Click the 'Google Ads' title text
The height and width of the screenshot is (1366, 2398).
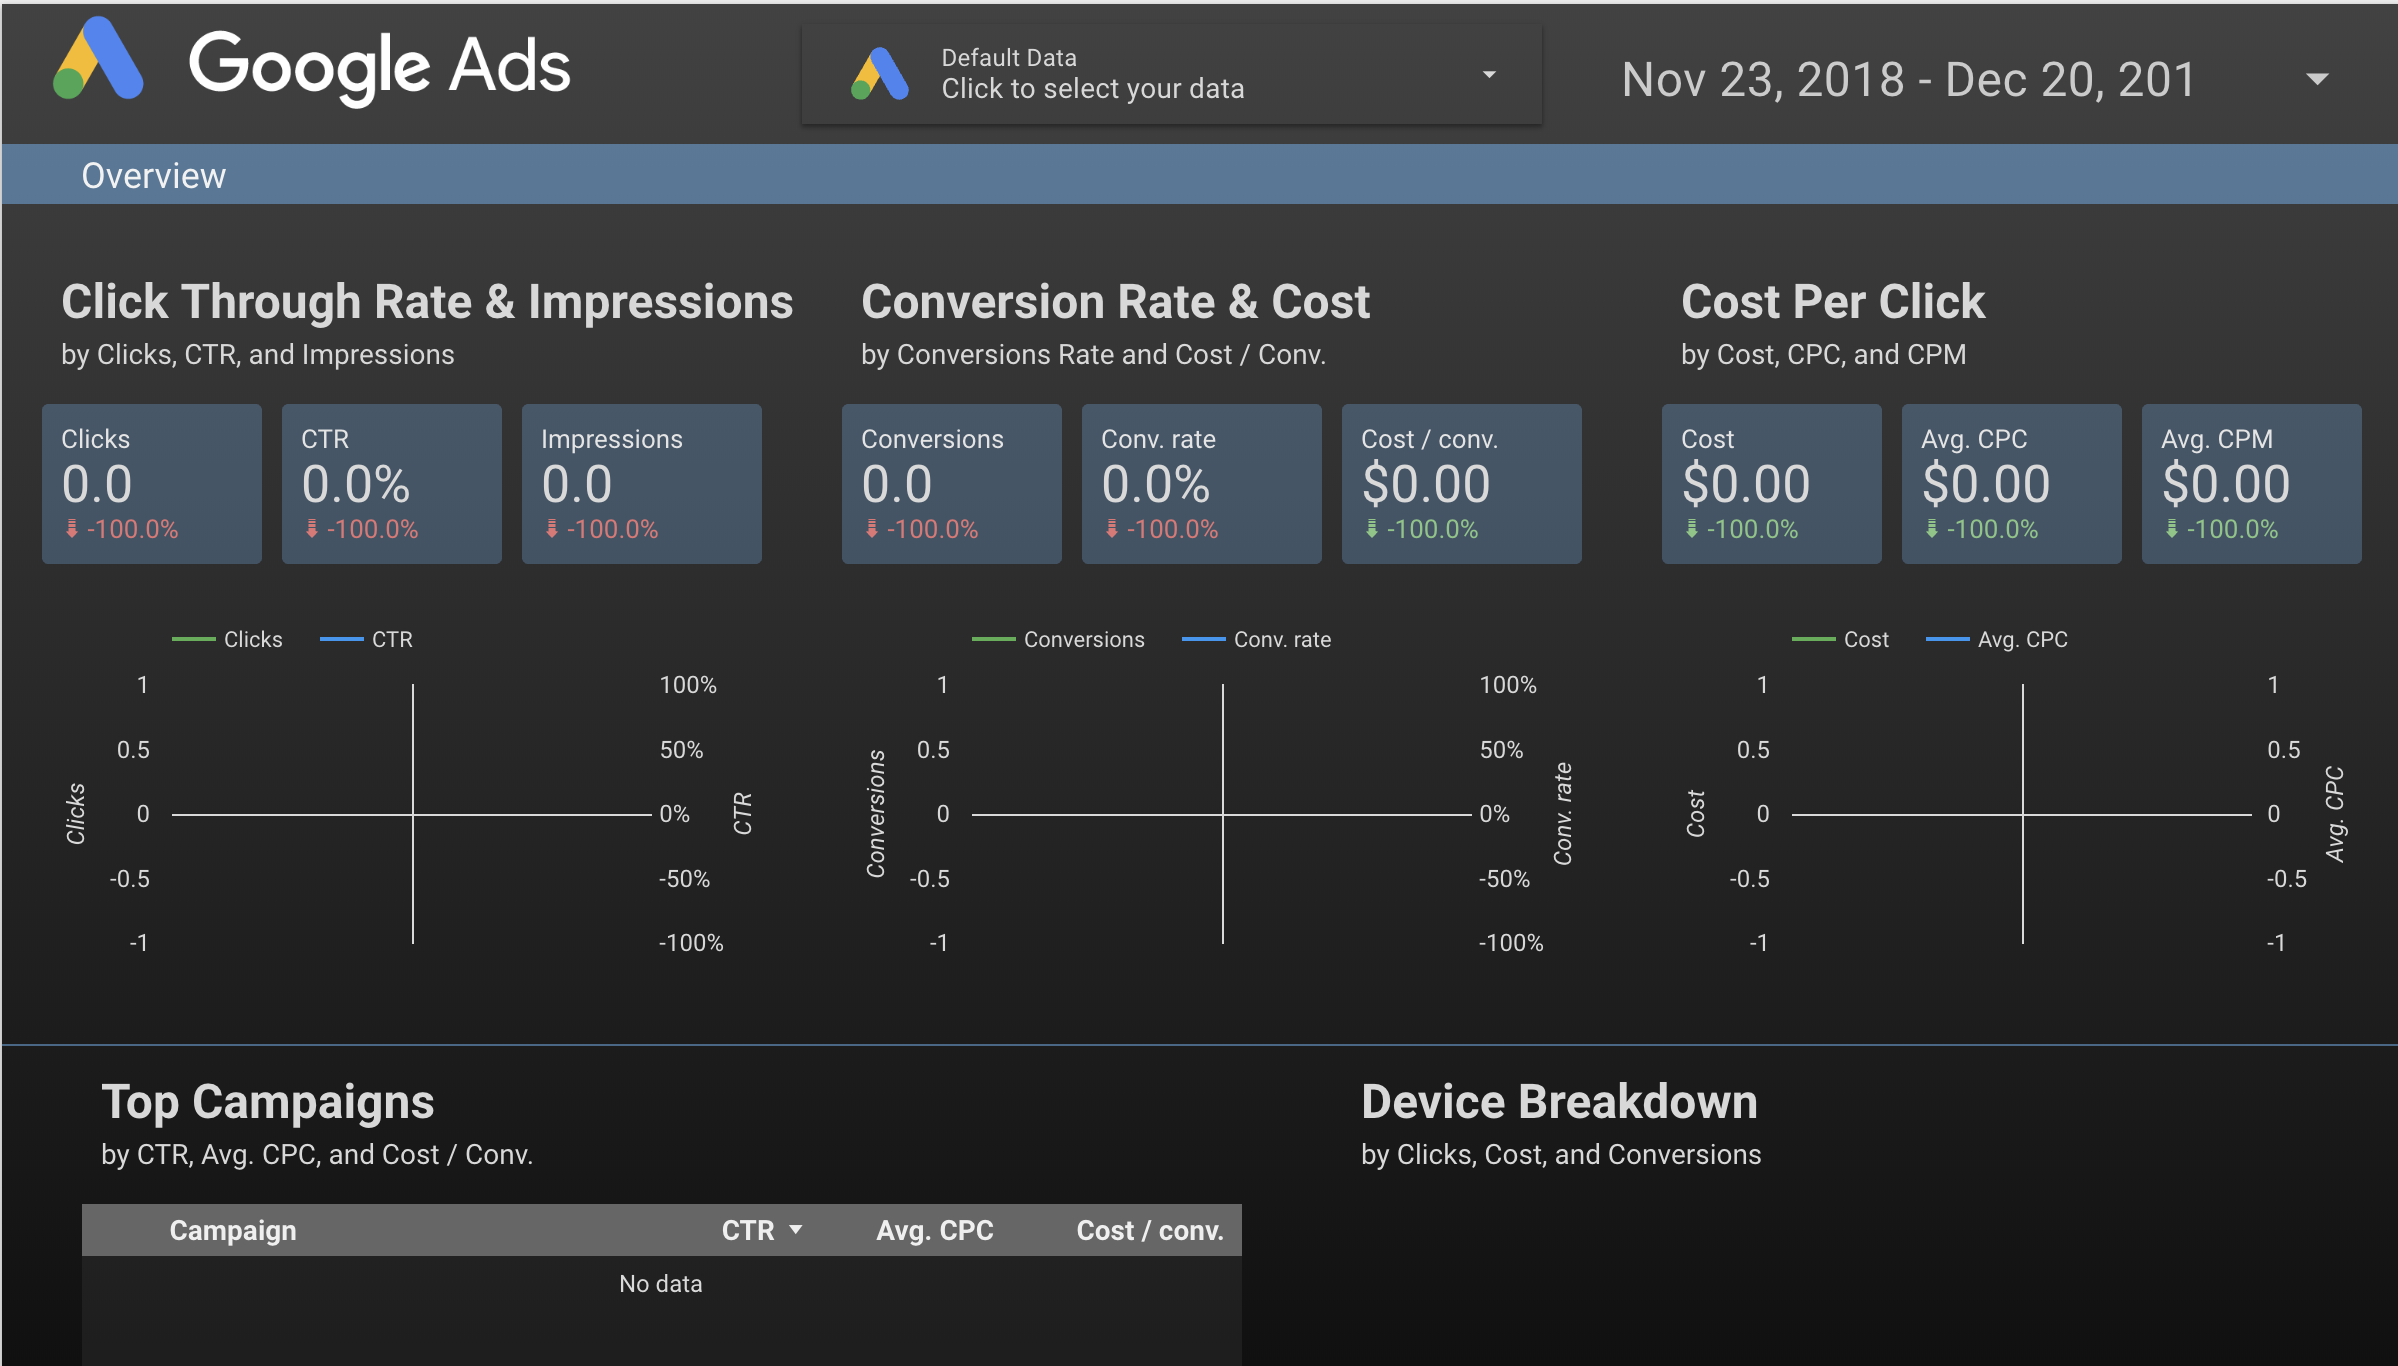click(379, 66)
